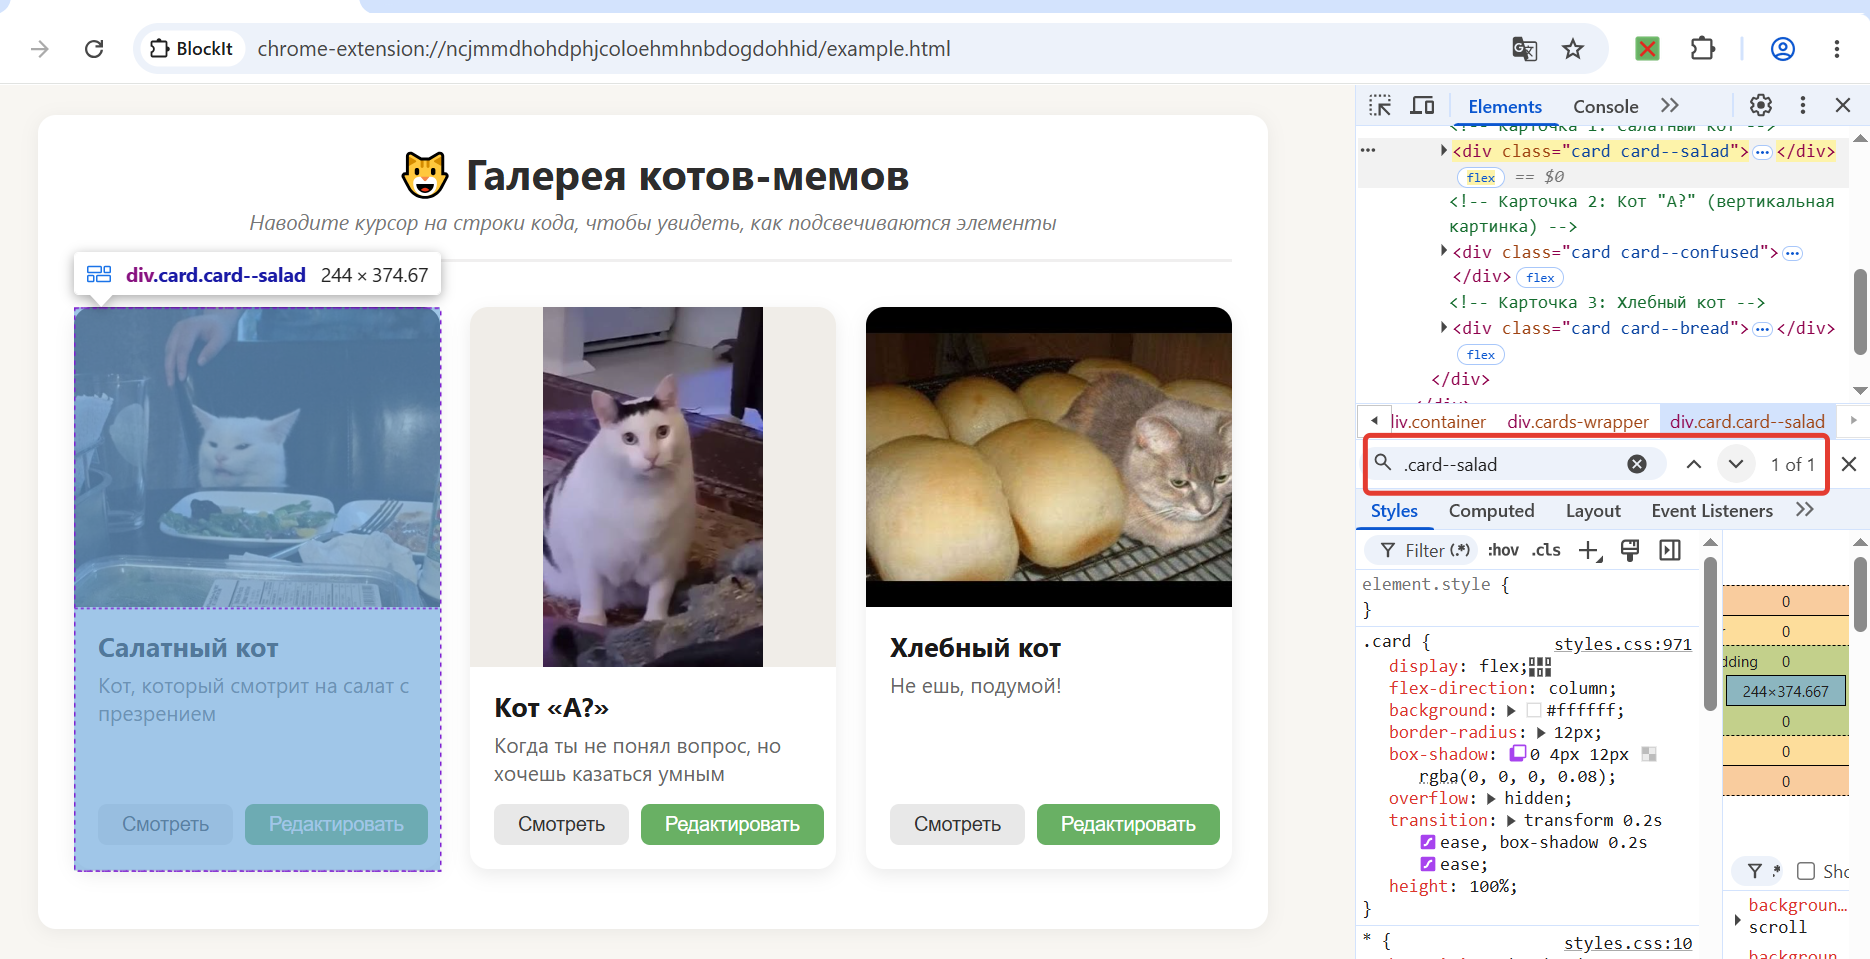Toggle the :hov element state panel

[x=1503, y=550]
